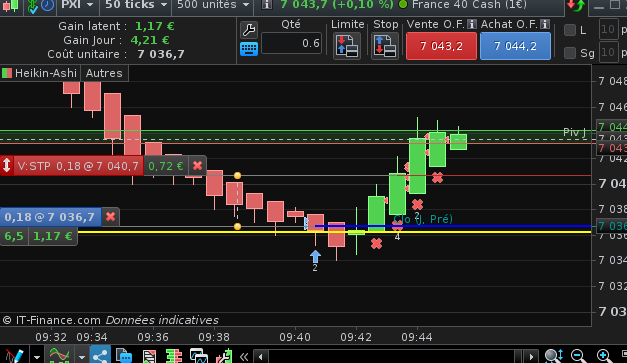Image resolution: width=627 pixels, height=363 pixels.
Task: Click the zoom in magnifier icon
Action: tap(604, 355)
